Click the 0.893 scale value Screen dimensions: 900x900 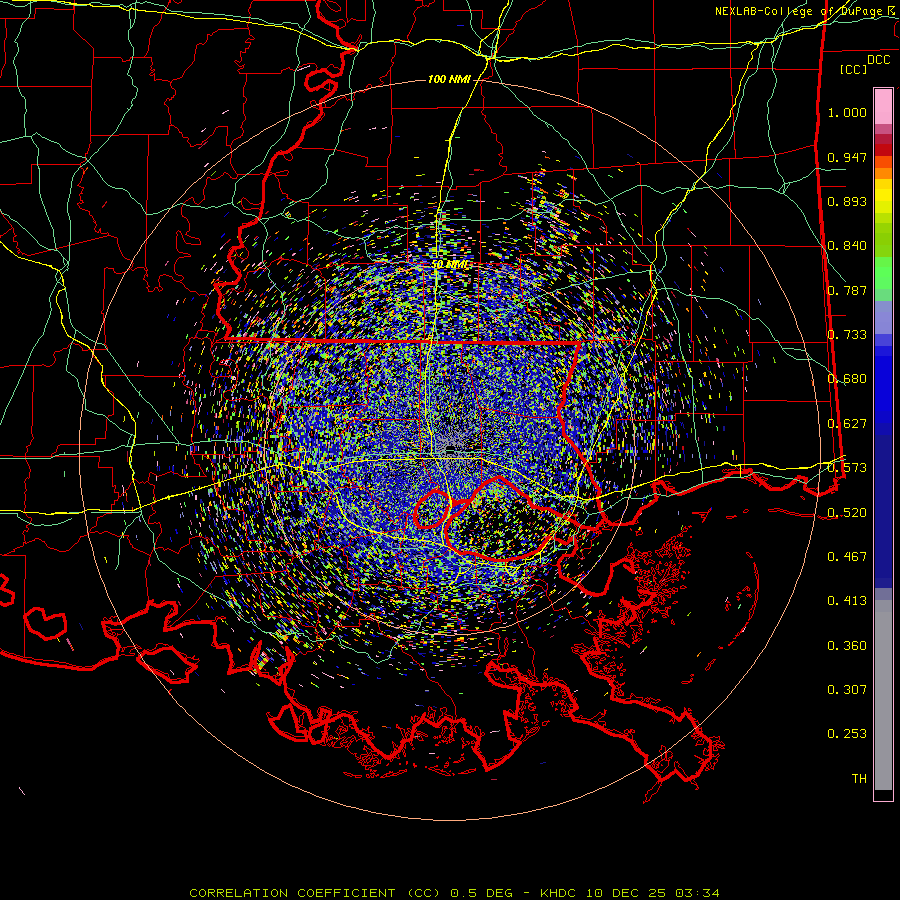coord(847,201)
